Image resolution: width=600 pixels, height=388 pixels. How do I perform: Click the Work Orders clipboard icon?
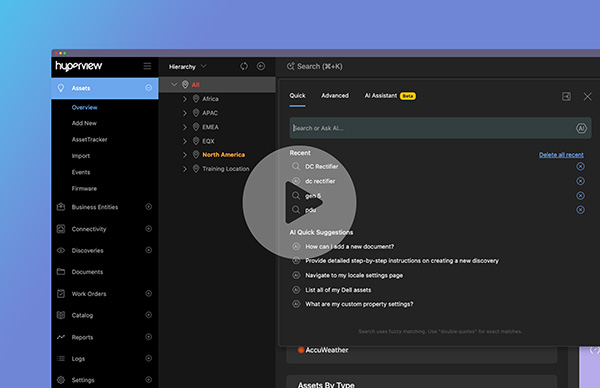tap(61, 293)
